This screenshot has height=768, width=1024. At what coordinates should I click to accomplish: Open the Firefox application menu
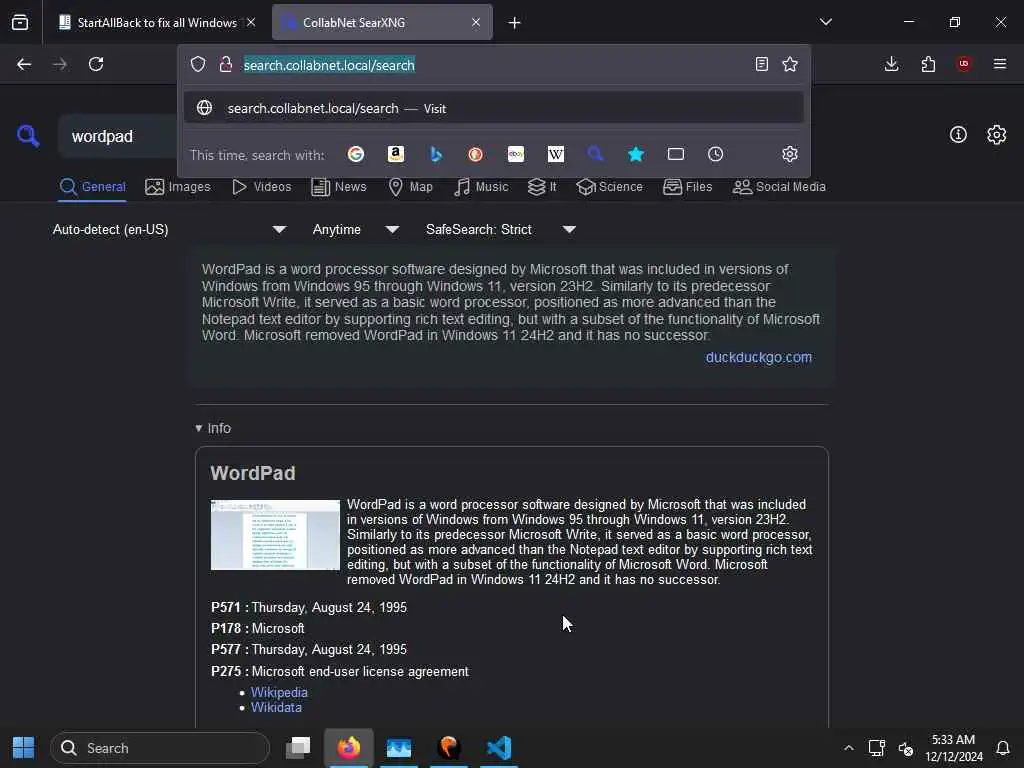[1000, 64]
